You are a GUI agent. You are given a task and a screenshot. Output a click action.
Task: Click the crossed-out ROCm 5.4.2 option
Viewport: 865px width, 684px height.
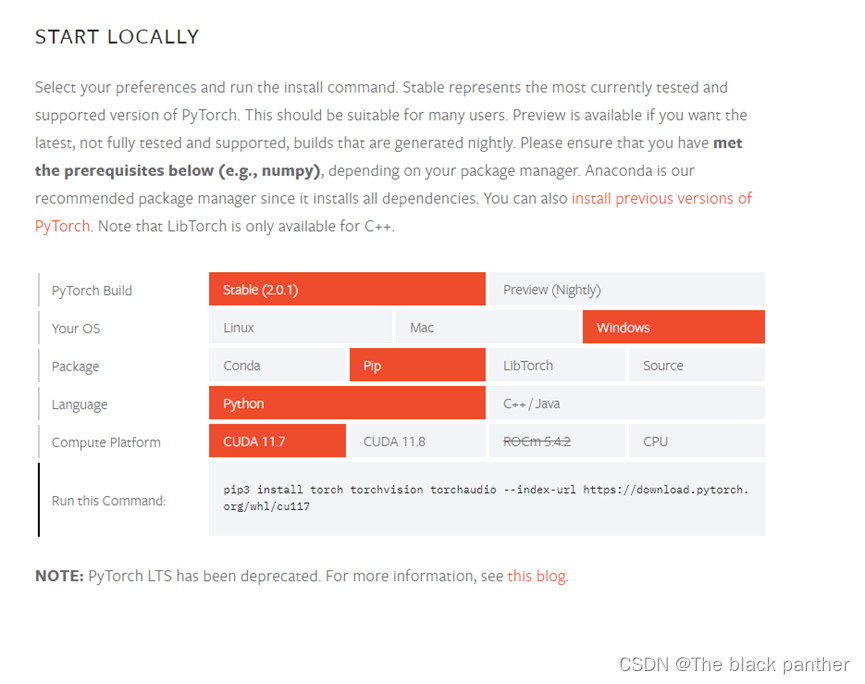[x=556, y=441]
